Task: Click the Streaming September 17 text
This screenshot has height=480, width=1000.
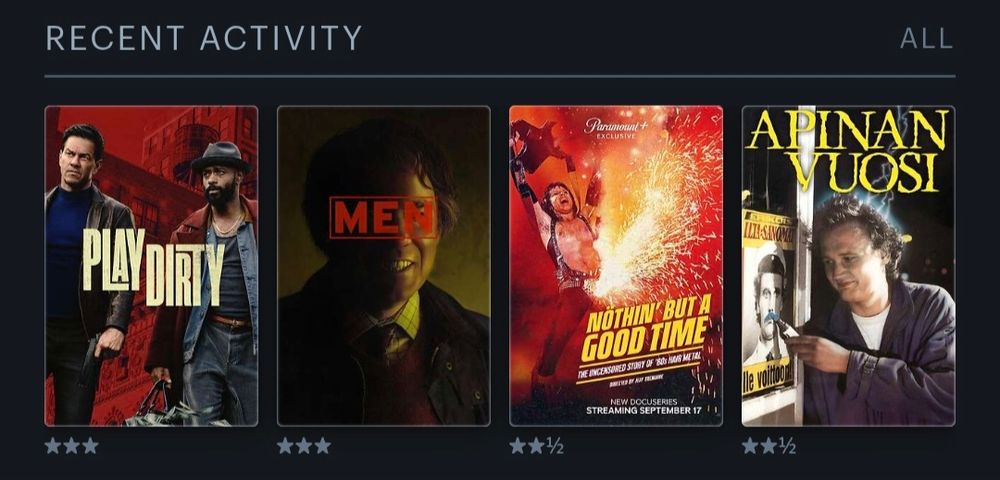Action: coord(643,411)
